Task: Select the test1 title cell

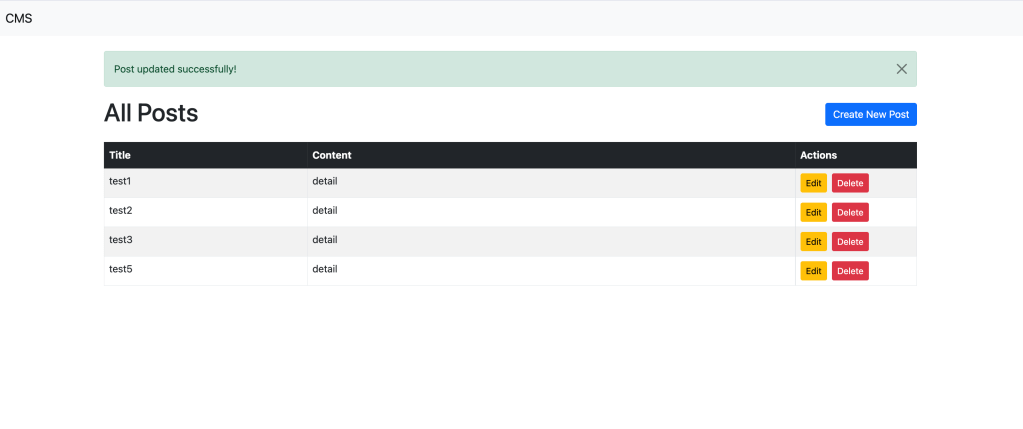Action: [120, 182]
